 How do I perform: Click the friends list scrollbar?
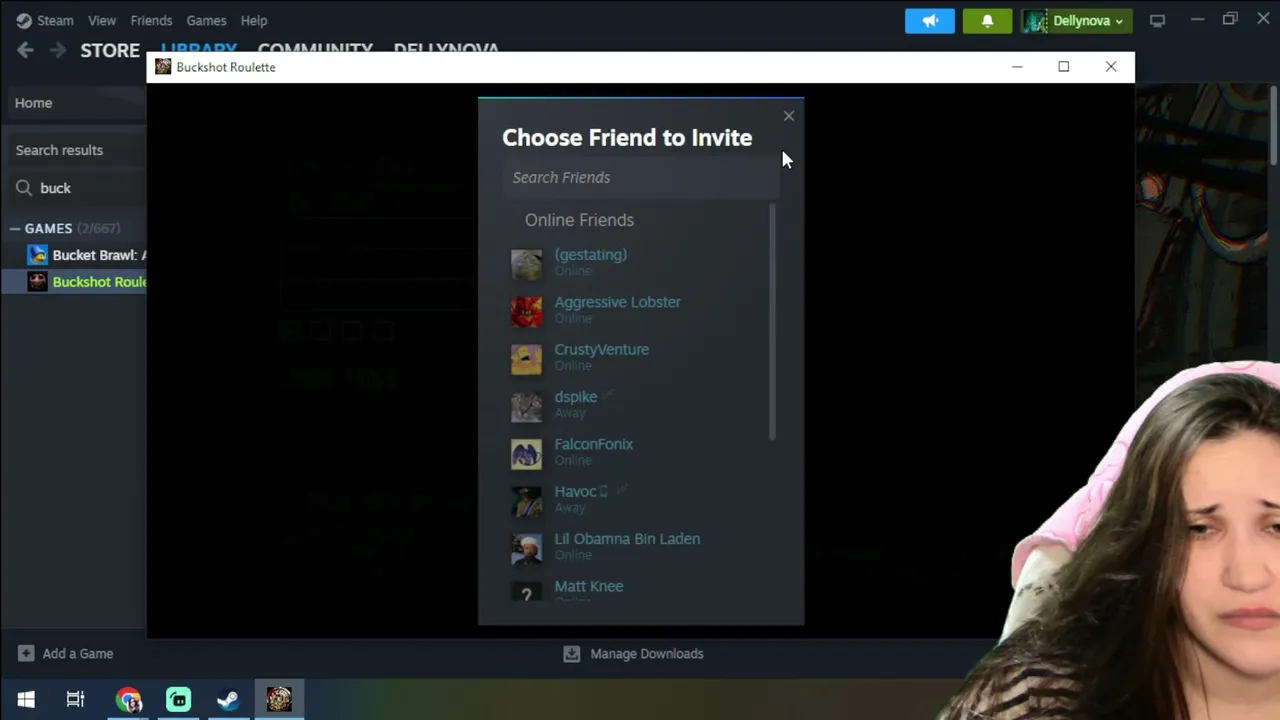pyautogui.click(x=772, y=320)
